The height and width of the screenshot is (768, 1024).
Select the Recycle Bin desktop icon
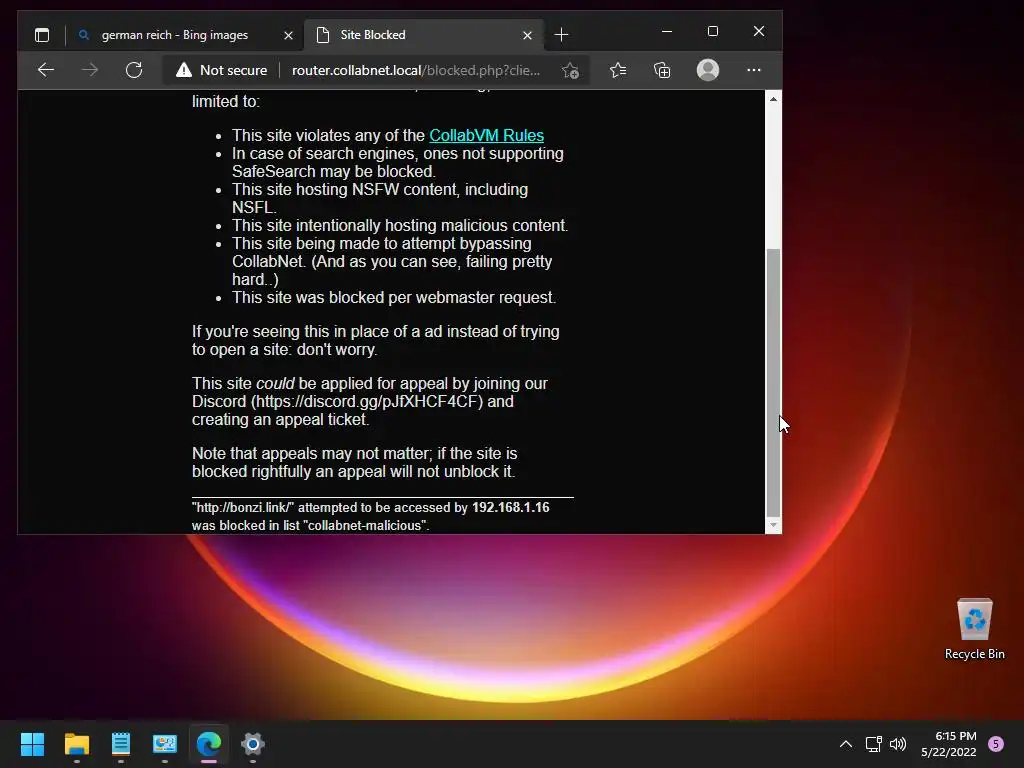(974, 629)
